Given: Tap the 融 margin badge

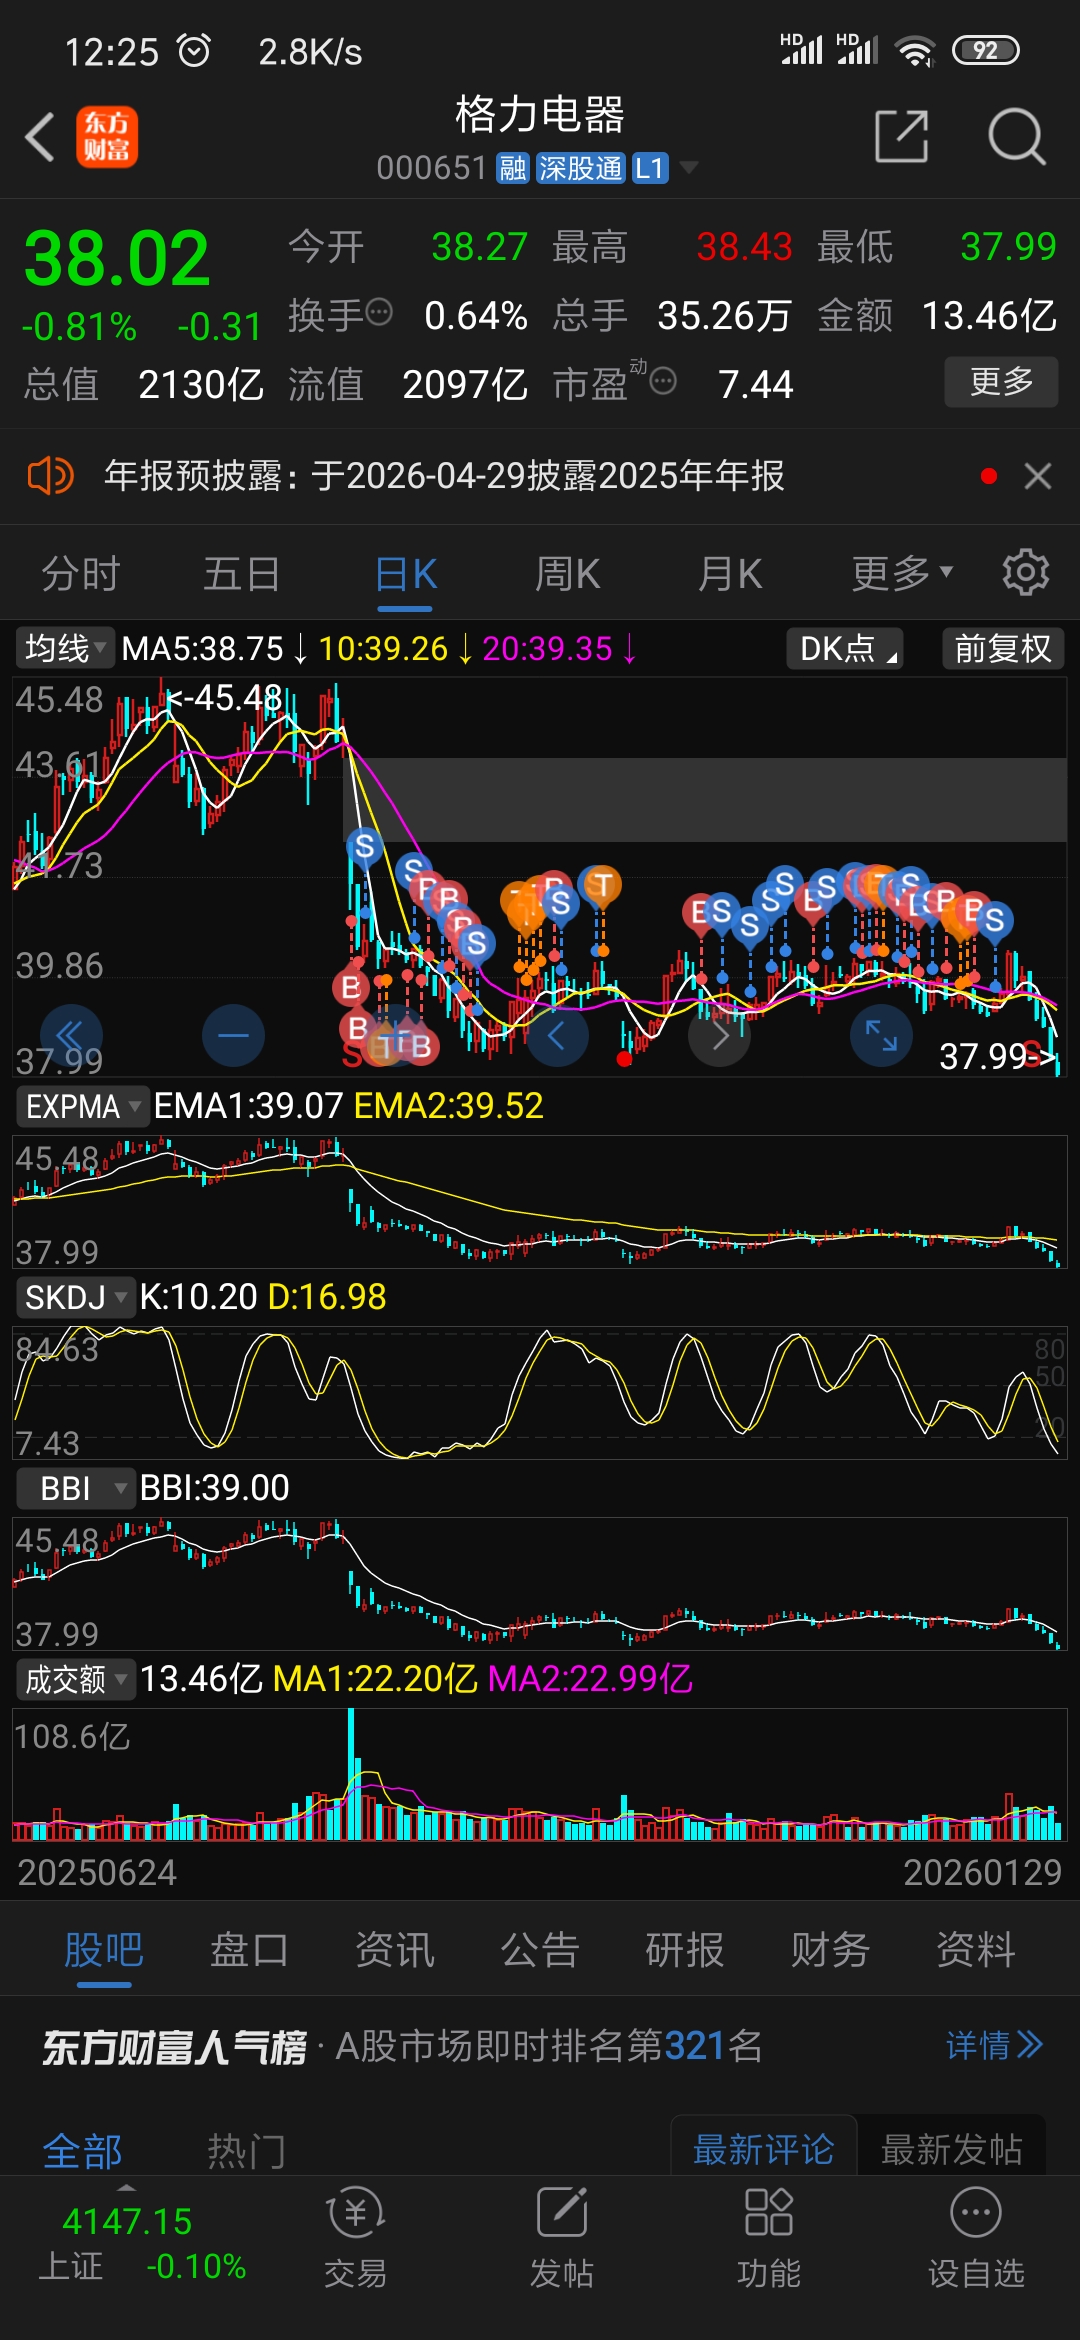Looking at the screenshot, I should click(513, 168).
